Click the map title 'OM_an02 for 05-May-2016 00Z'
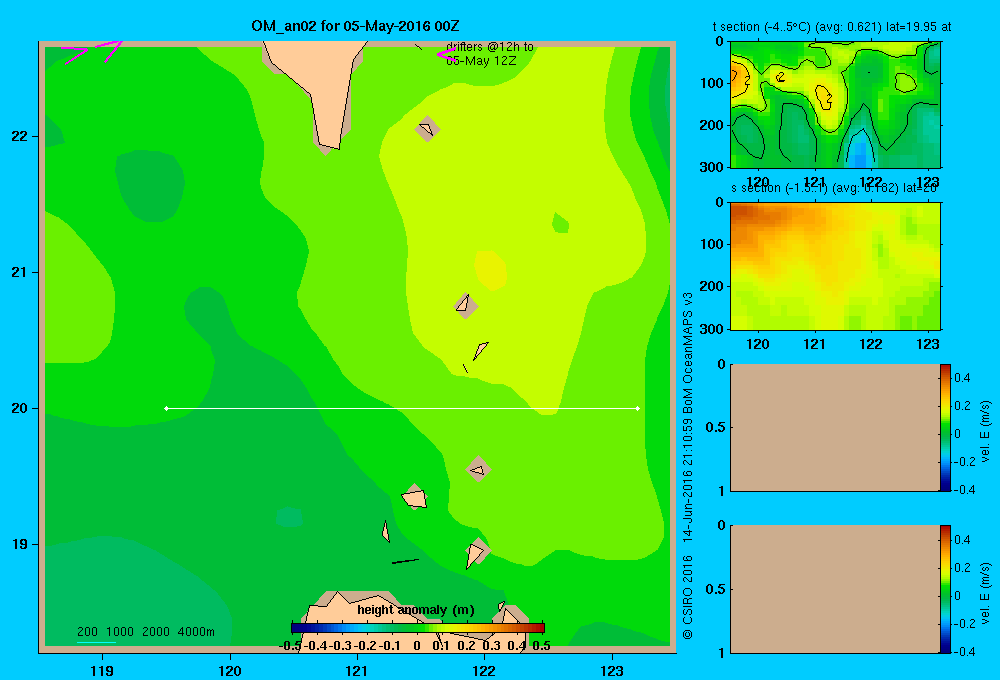1000x680 pixels. (355, 26)
